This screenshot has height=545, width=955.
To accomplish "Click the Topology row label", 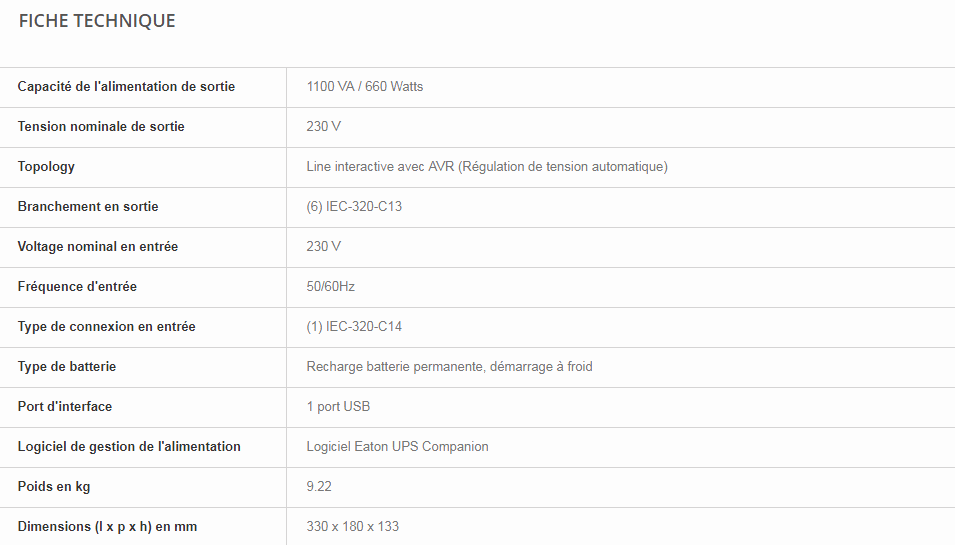I will (x=46, y=167).
